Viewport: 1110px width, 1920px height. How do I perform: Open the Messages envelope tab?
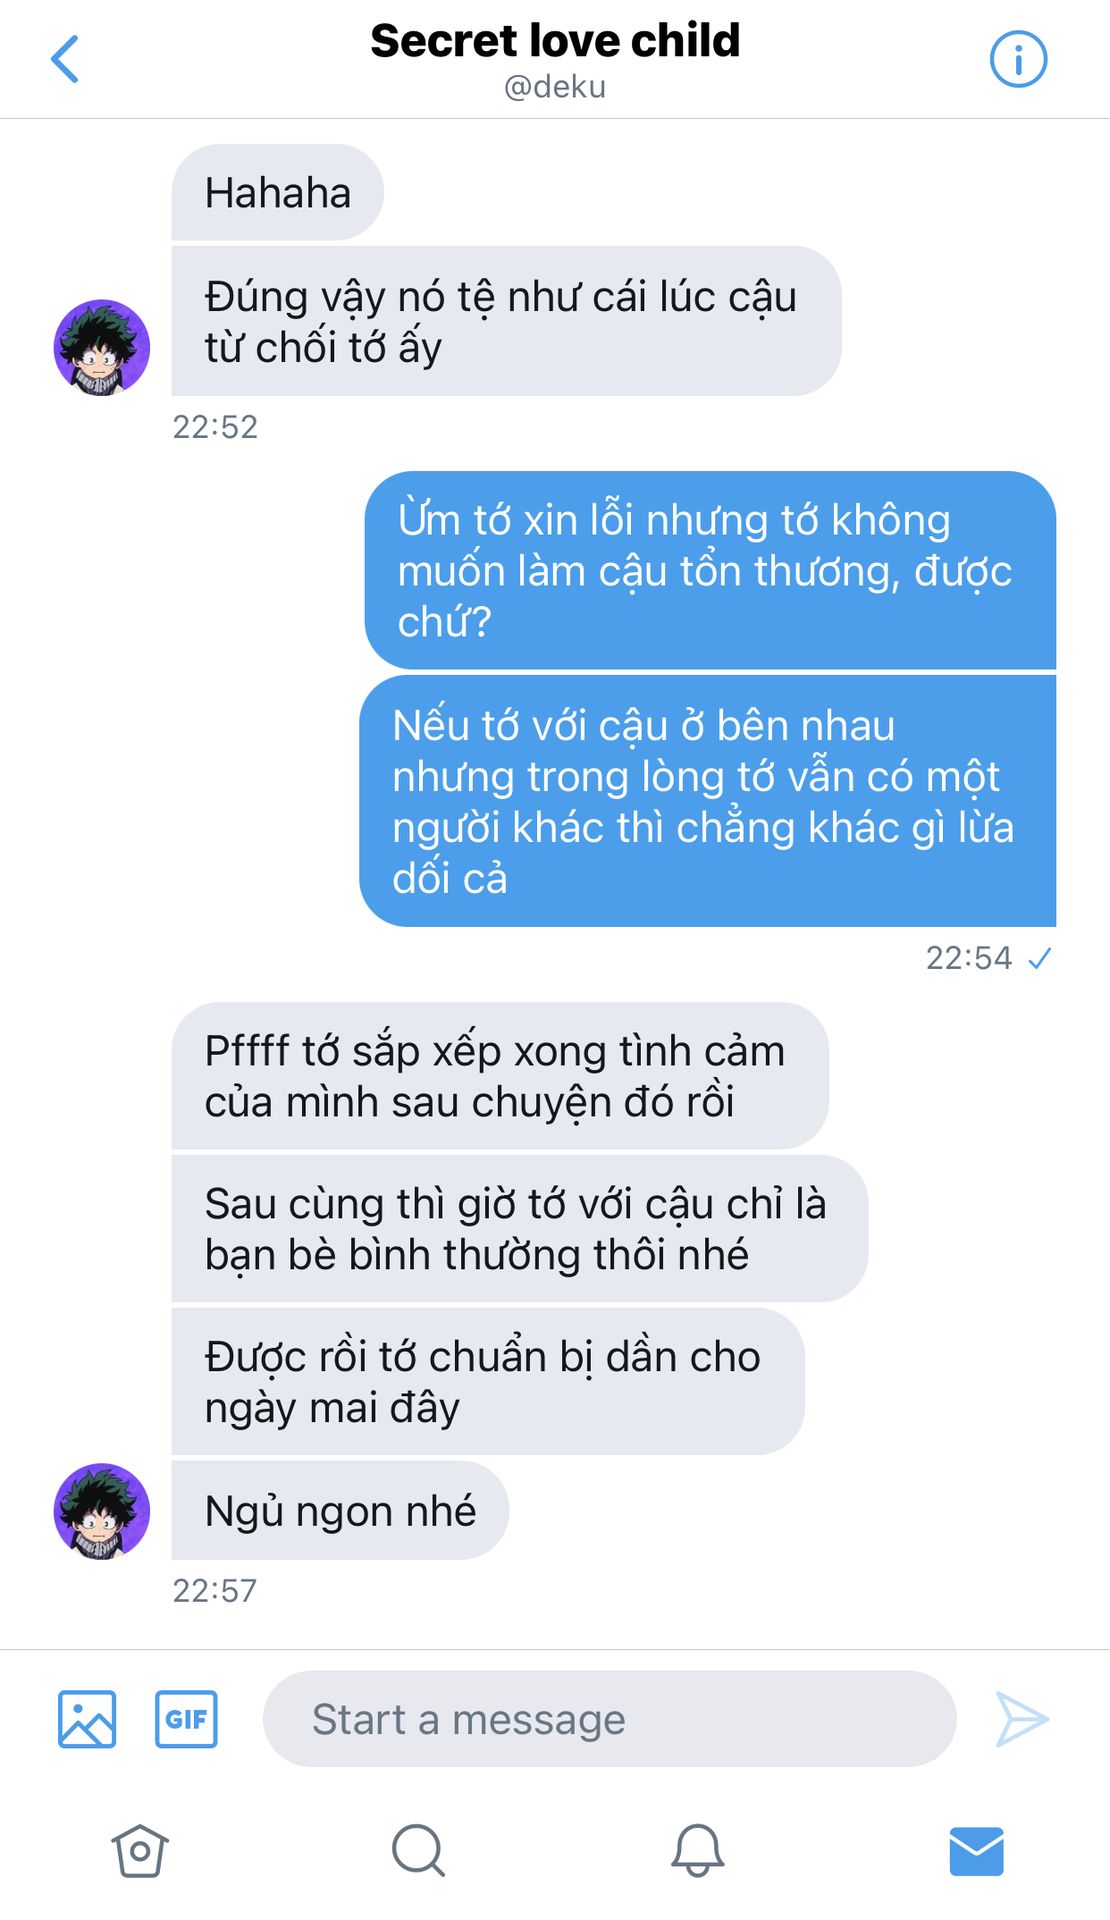976,1850
